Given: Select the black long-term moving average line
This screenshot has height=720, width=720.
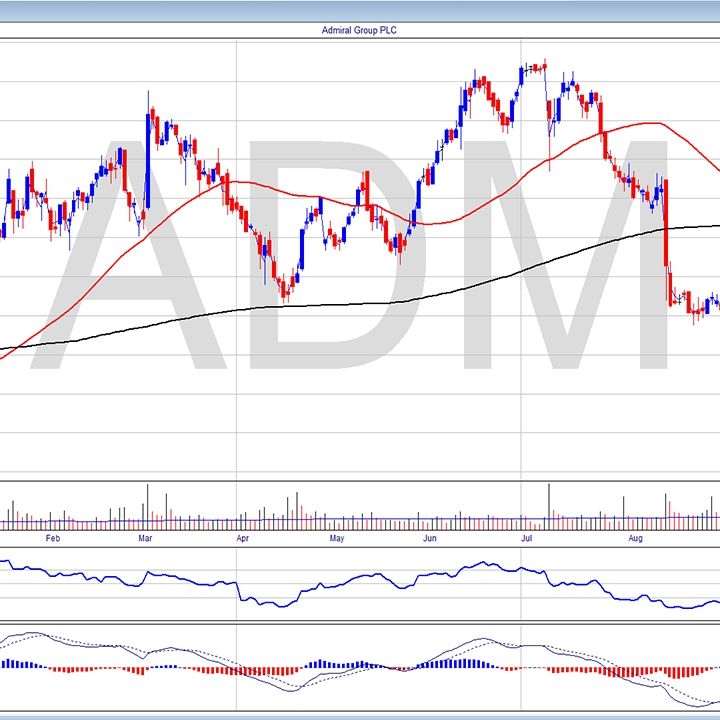Looking at the screenshot, I should 400,299.
